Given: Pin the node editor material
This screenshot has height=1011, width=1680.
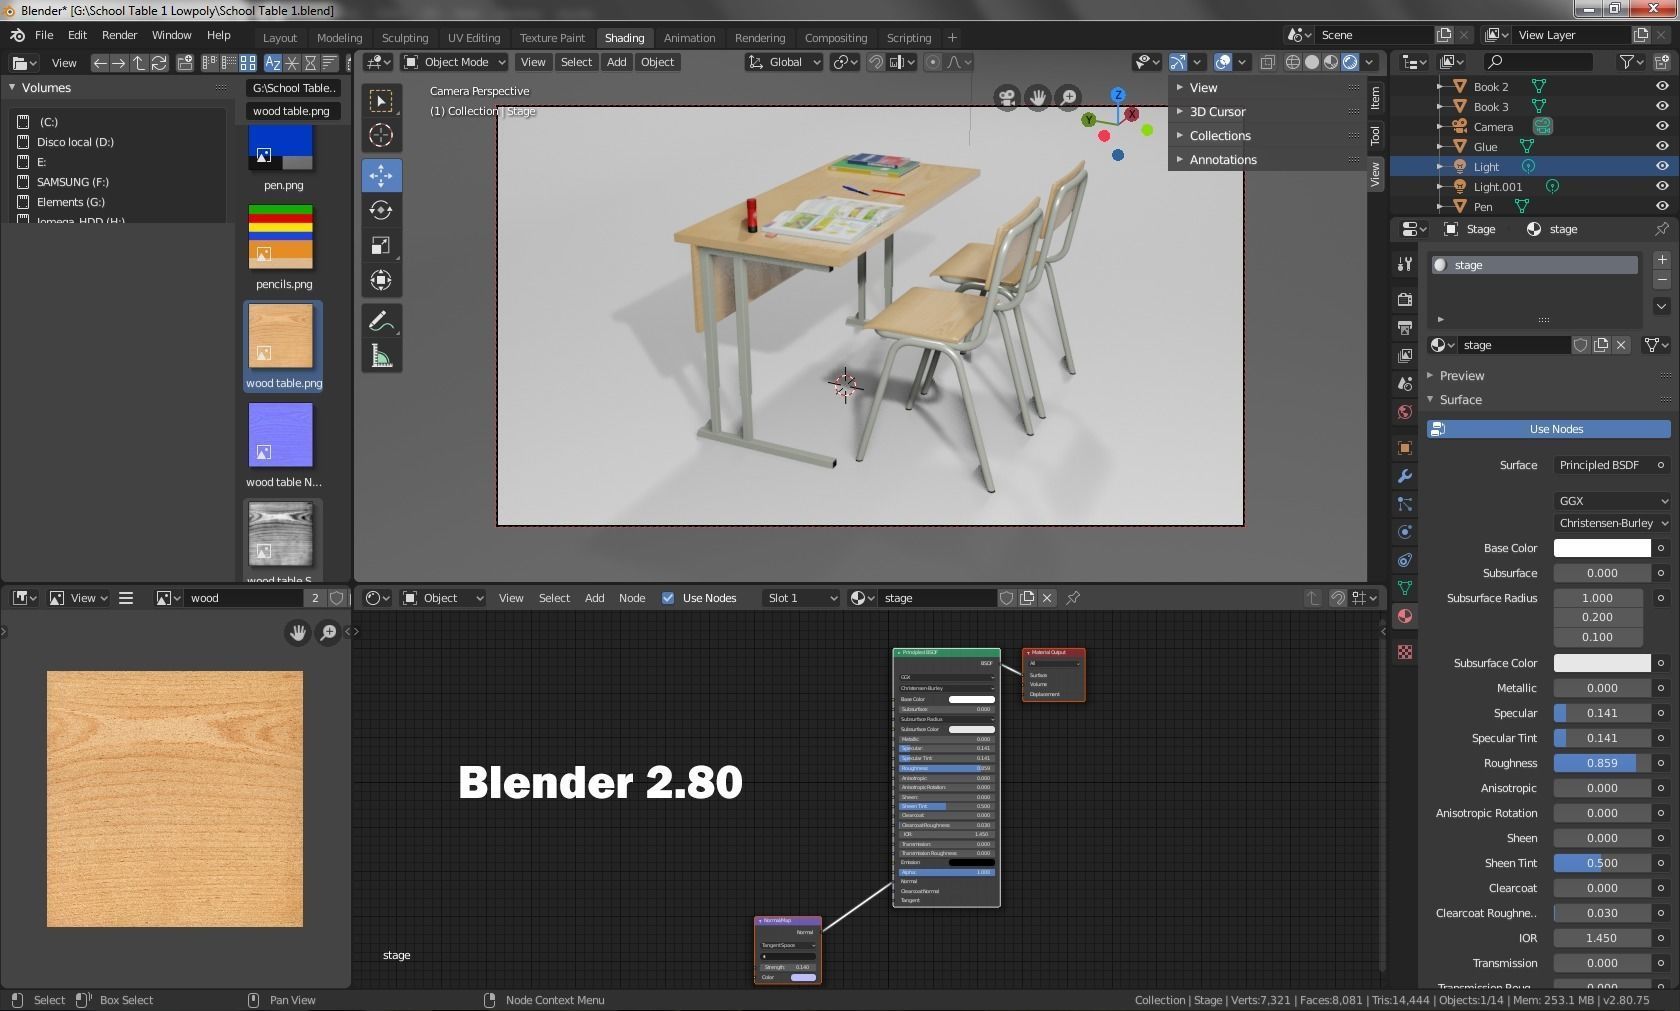Looking at the screenshot, I should point(1073,598).
